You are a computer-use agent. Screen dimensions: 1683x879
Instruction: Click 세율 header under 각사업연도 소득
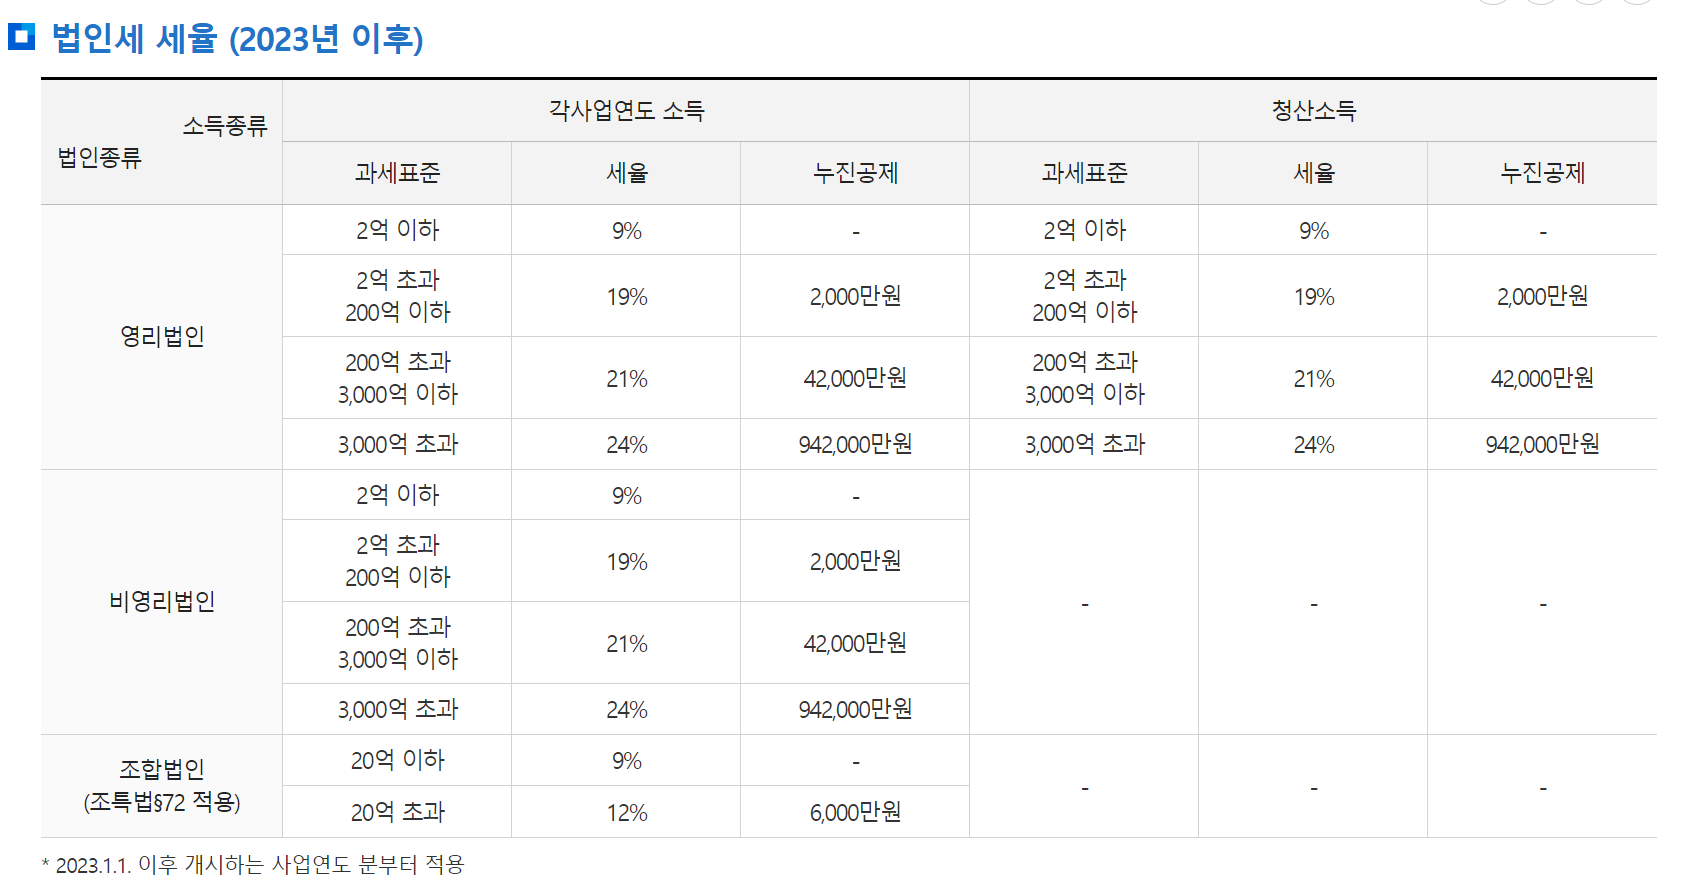626,173
